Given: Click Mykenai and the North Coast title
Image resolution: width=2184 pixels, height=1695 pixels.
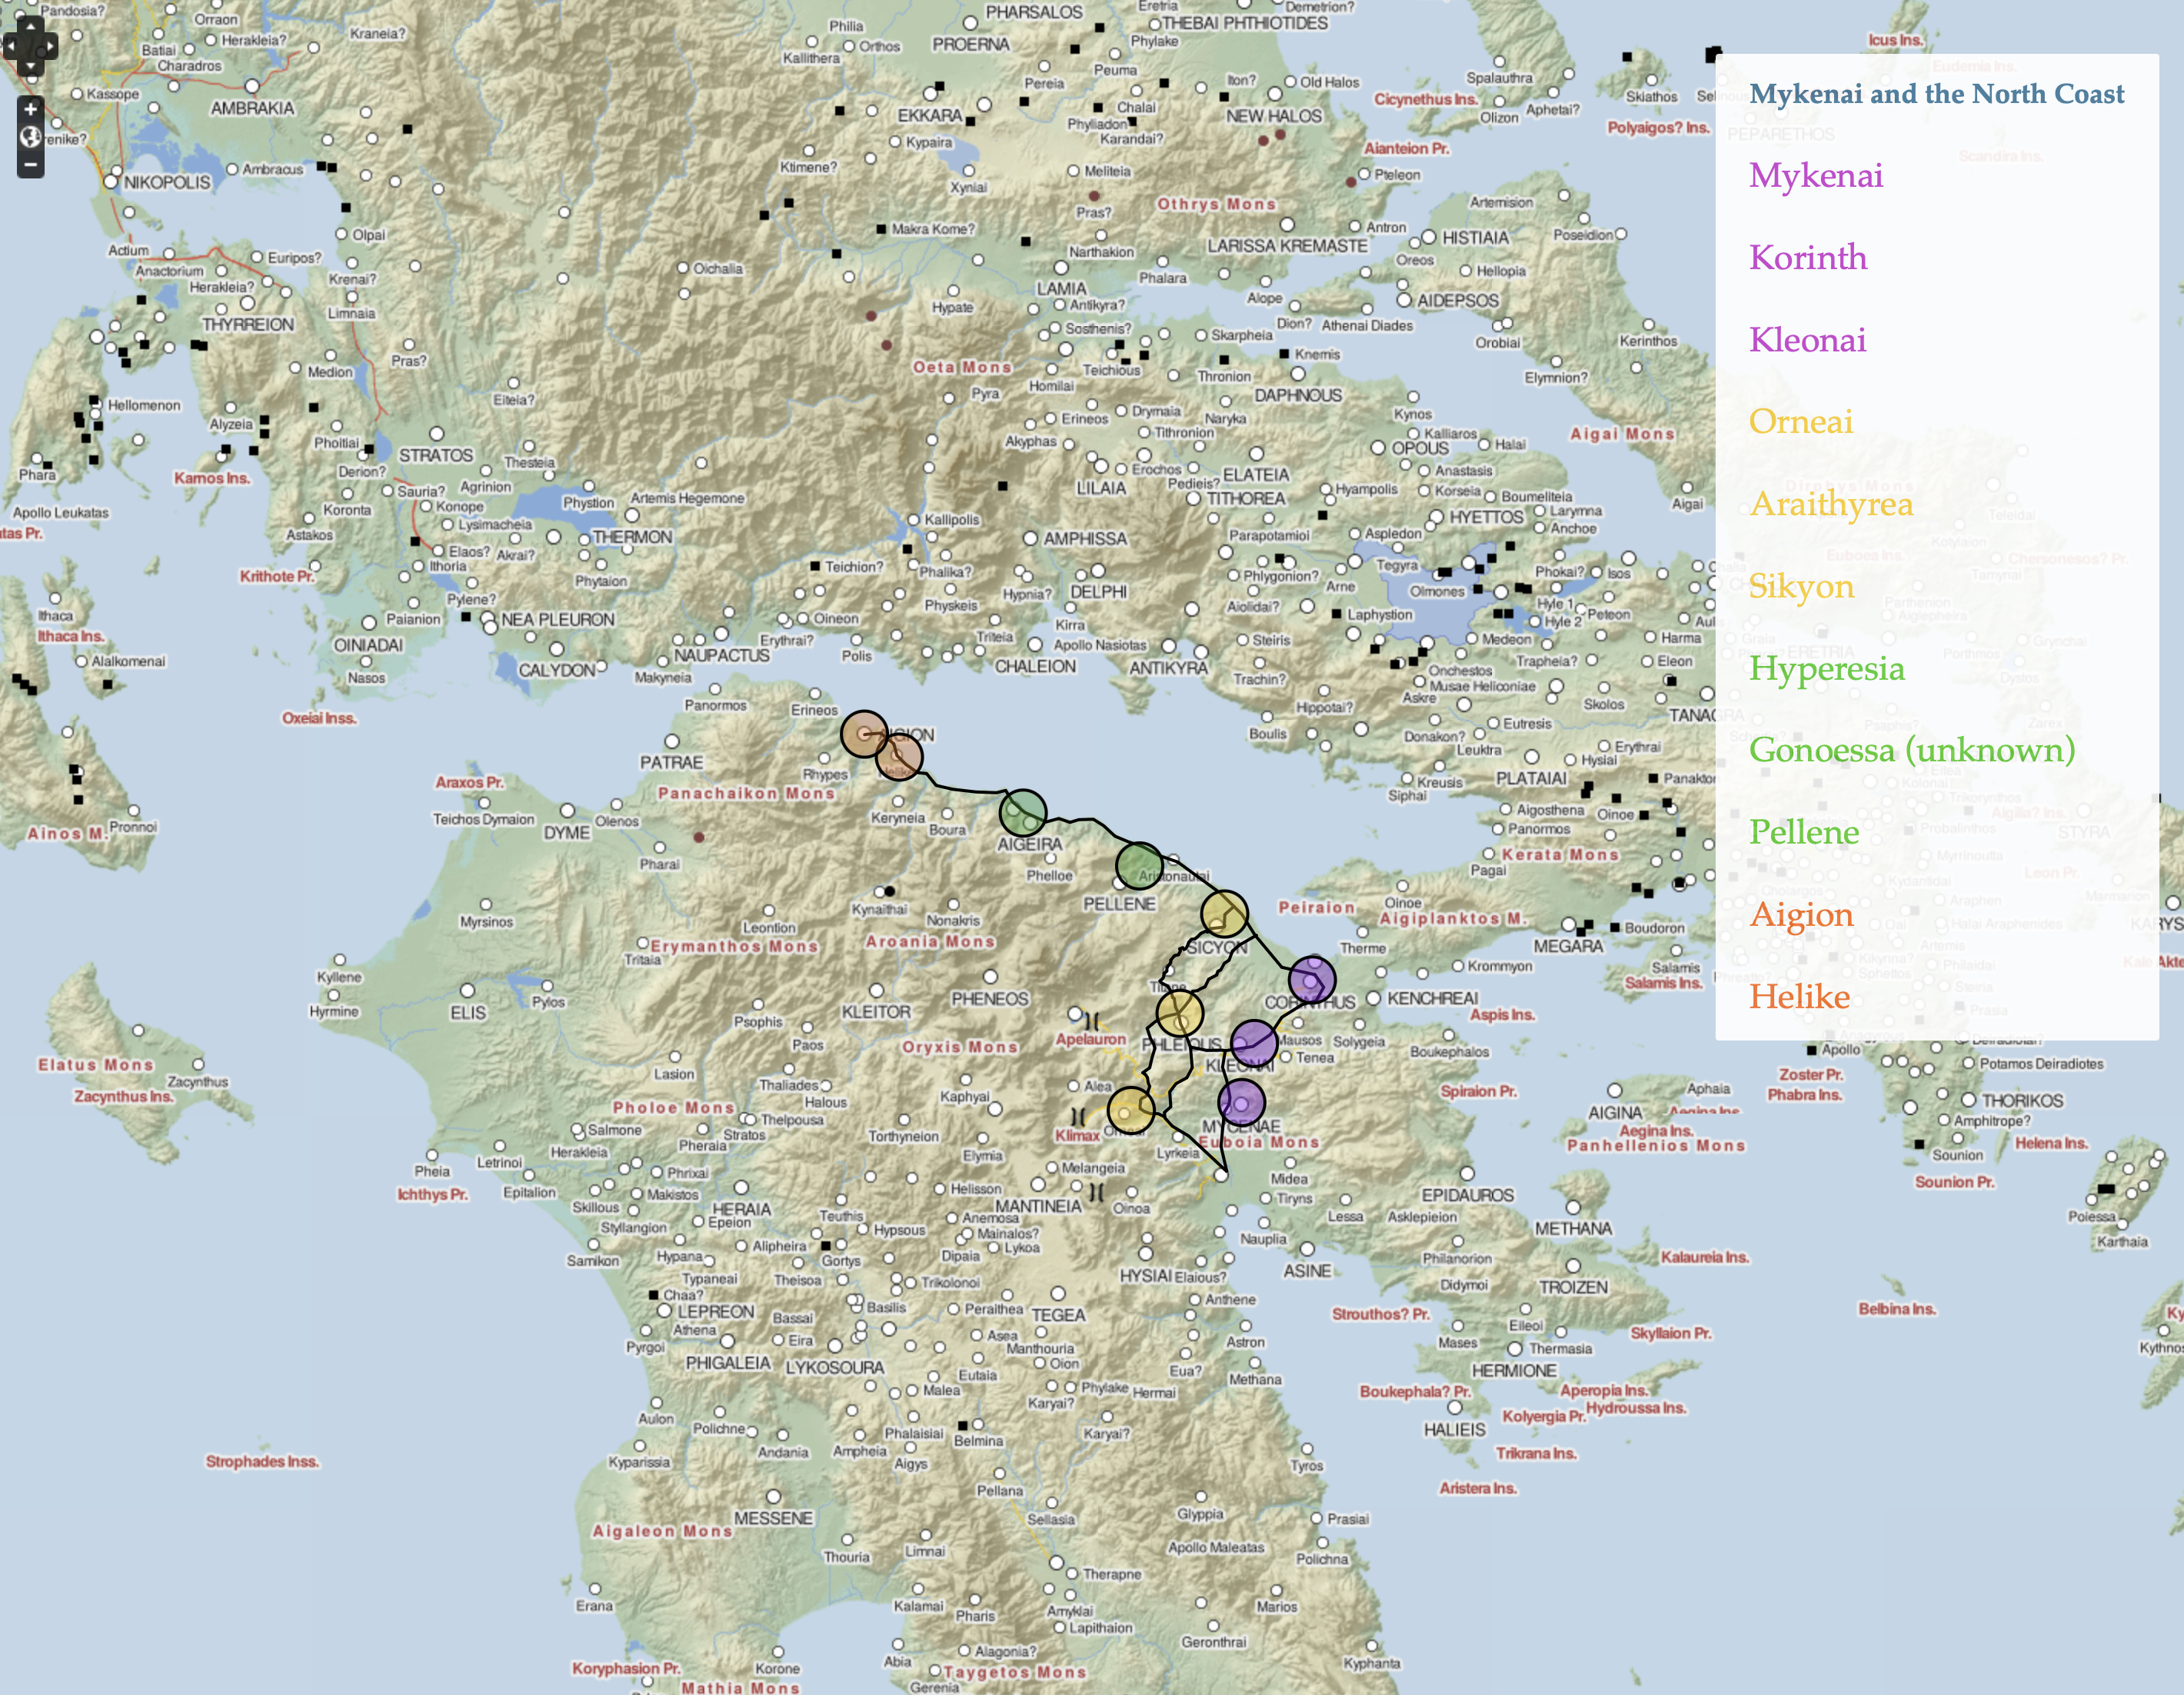Looking at the screenshot, I should click(x=1936, y=94).
